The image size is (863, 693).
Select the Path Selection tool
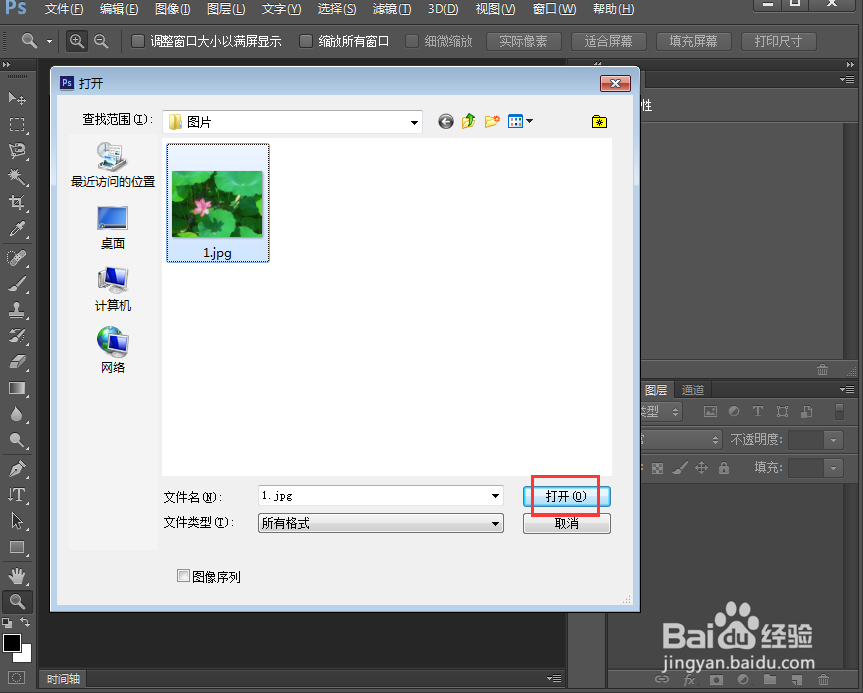tap(17, 521)
